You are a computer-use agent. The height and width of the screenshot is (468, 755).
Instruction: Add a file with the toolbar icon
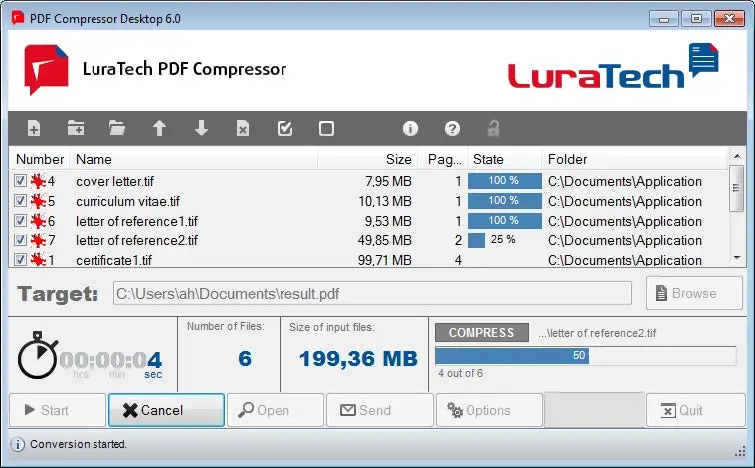pos(34,129)
